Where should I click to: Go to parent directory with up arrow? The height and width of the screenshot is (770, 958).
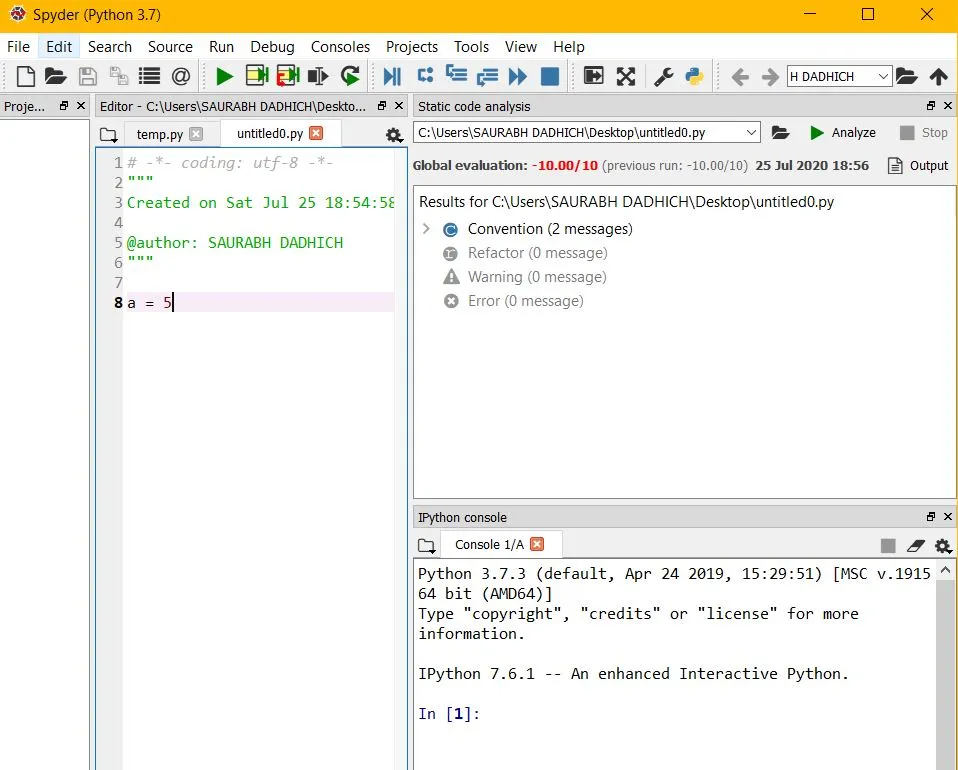point(938,76)
